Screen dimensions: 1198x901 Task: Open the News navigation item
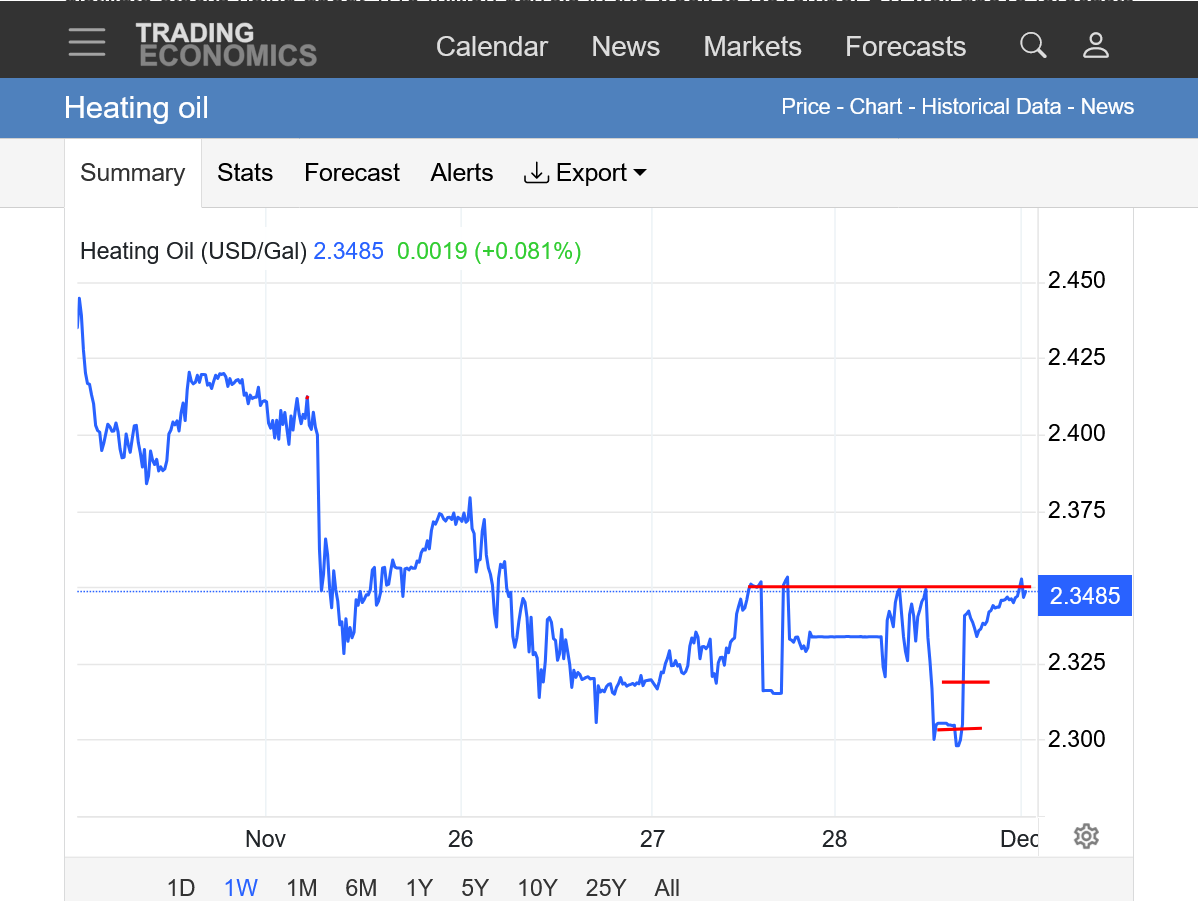(625, 47)
